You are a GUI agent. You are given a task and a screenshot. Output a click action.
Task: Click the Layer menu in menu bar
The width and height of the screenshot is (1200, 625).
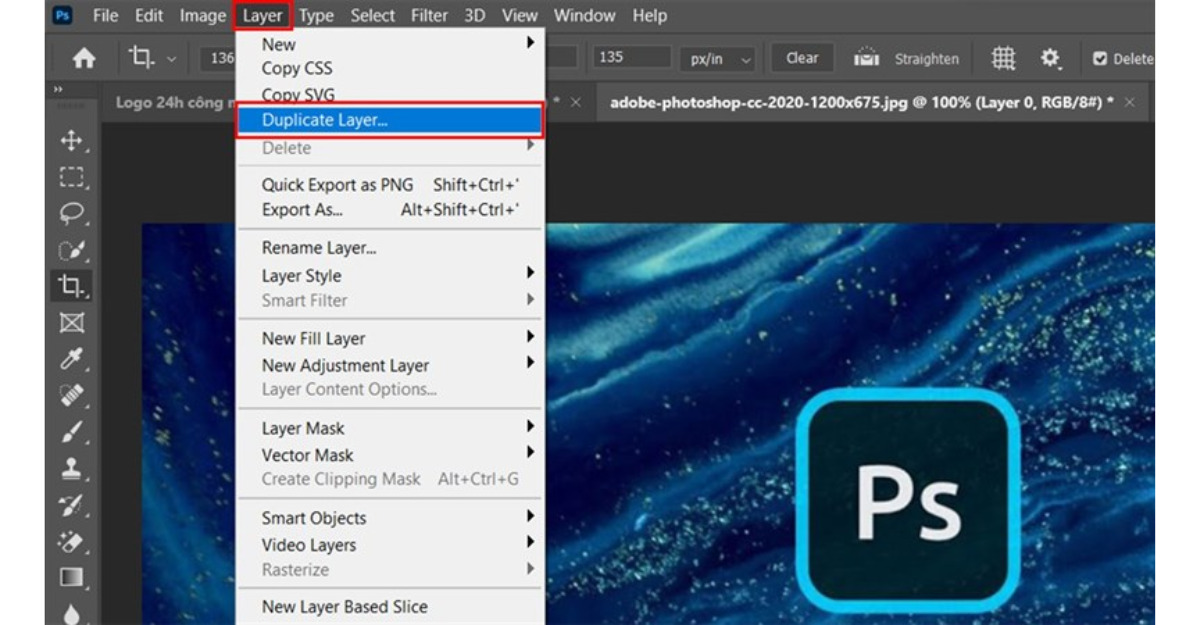point(263,16)
